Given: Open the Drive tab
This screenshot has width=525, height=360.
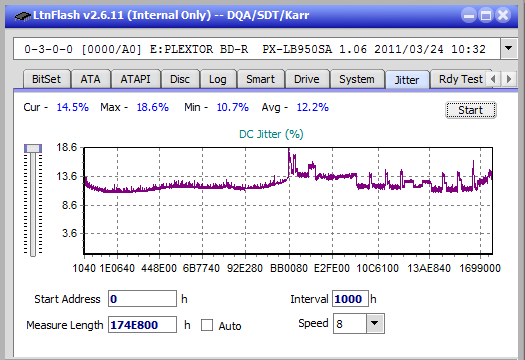Looking at the screenshot, I should click(307, 79).
